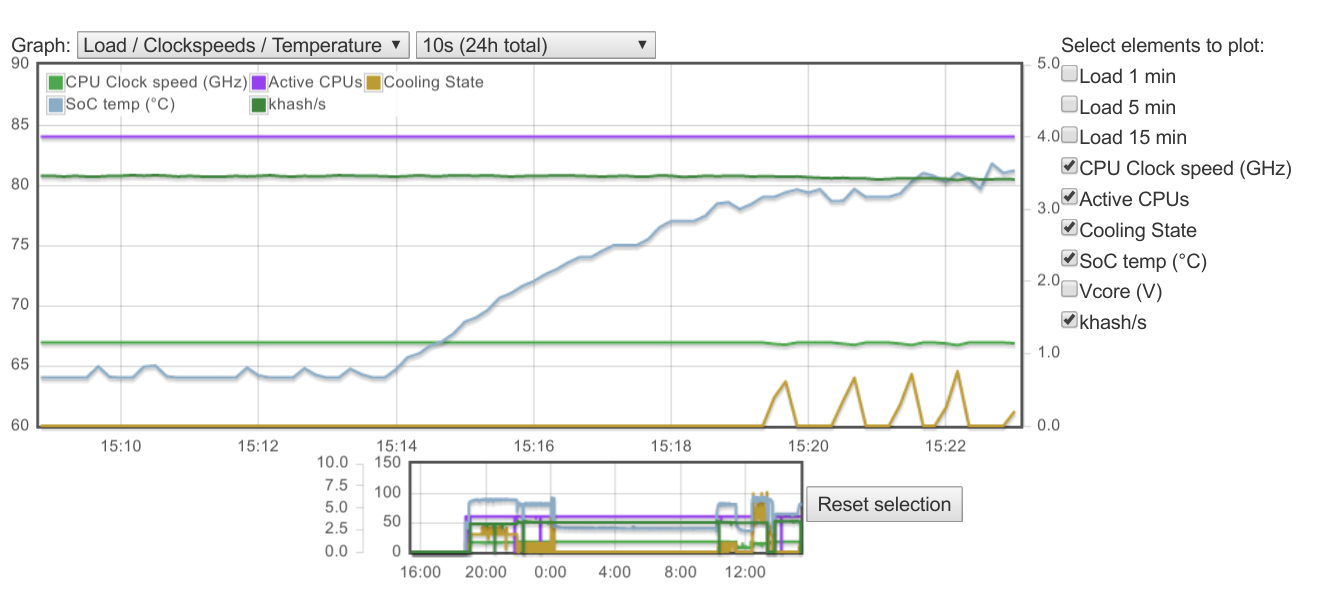Uncheck Active CPUs checkbox
This screenshot has height=602, width=1325.
(x=1069, y=197)
